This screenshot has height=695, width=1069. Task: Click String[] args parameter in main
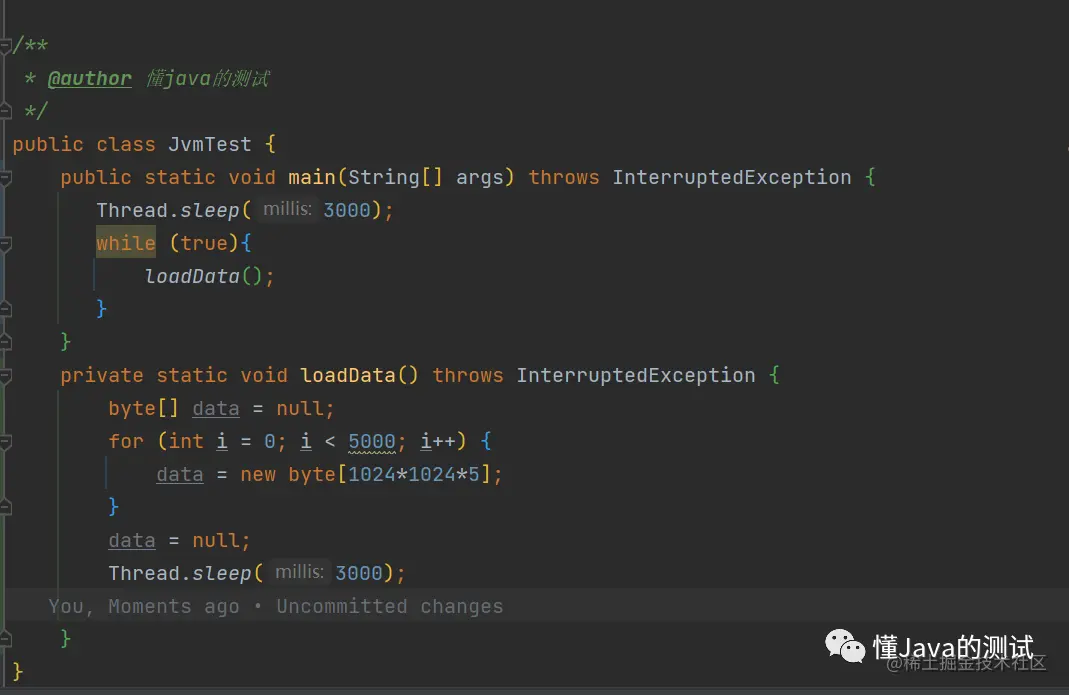426,177
